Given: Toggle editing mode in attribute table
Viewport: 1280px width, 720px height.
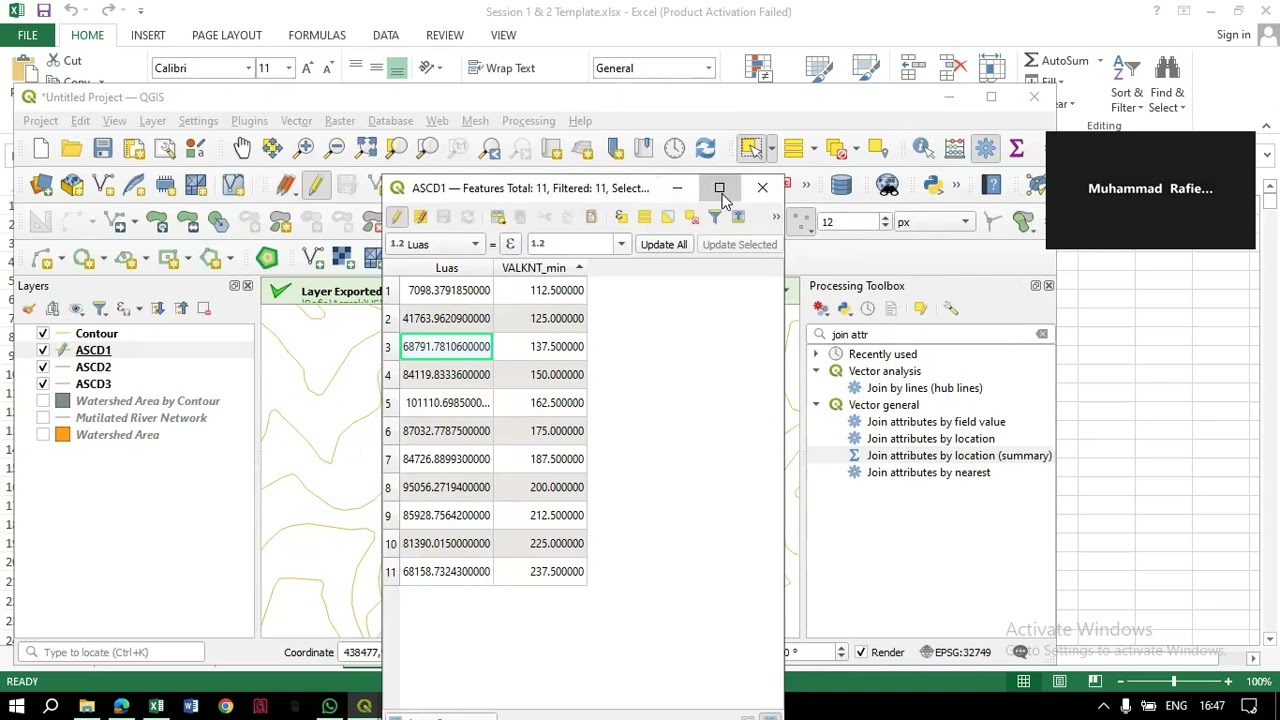Looking at the screenshot, I should coord(397,217).
